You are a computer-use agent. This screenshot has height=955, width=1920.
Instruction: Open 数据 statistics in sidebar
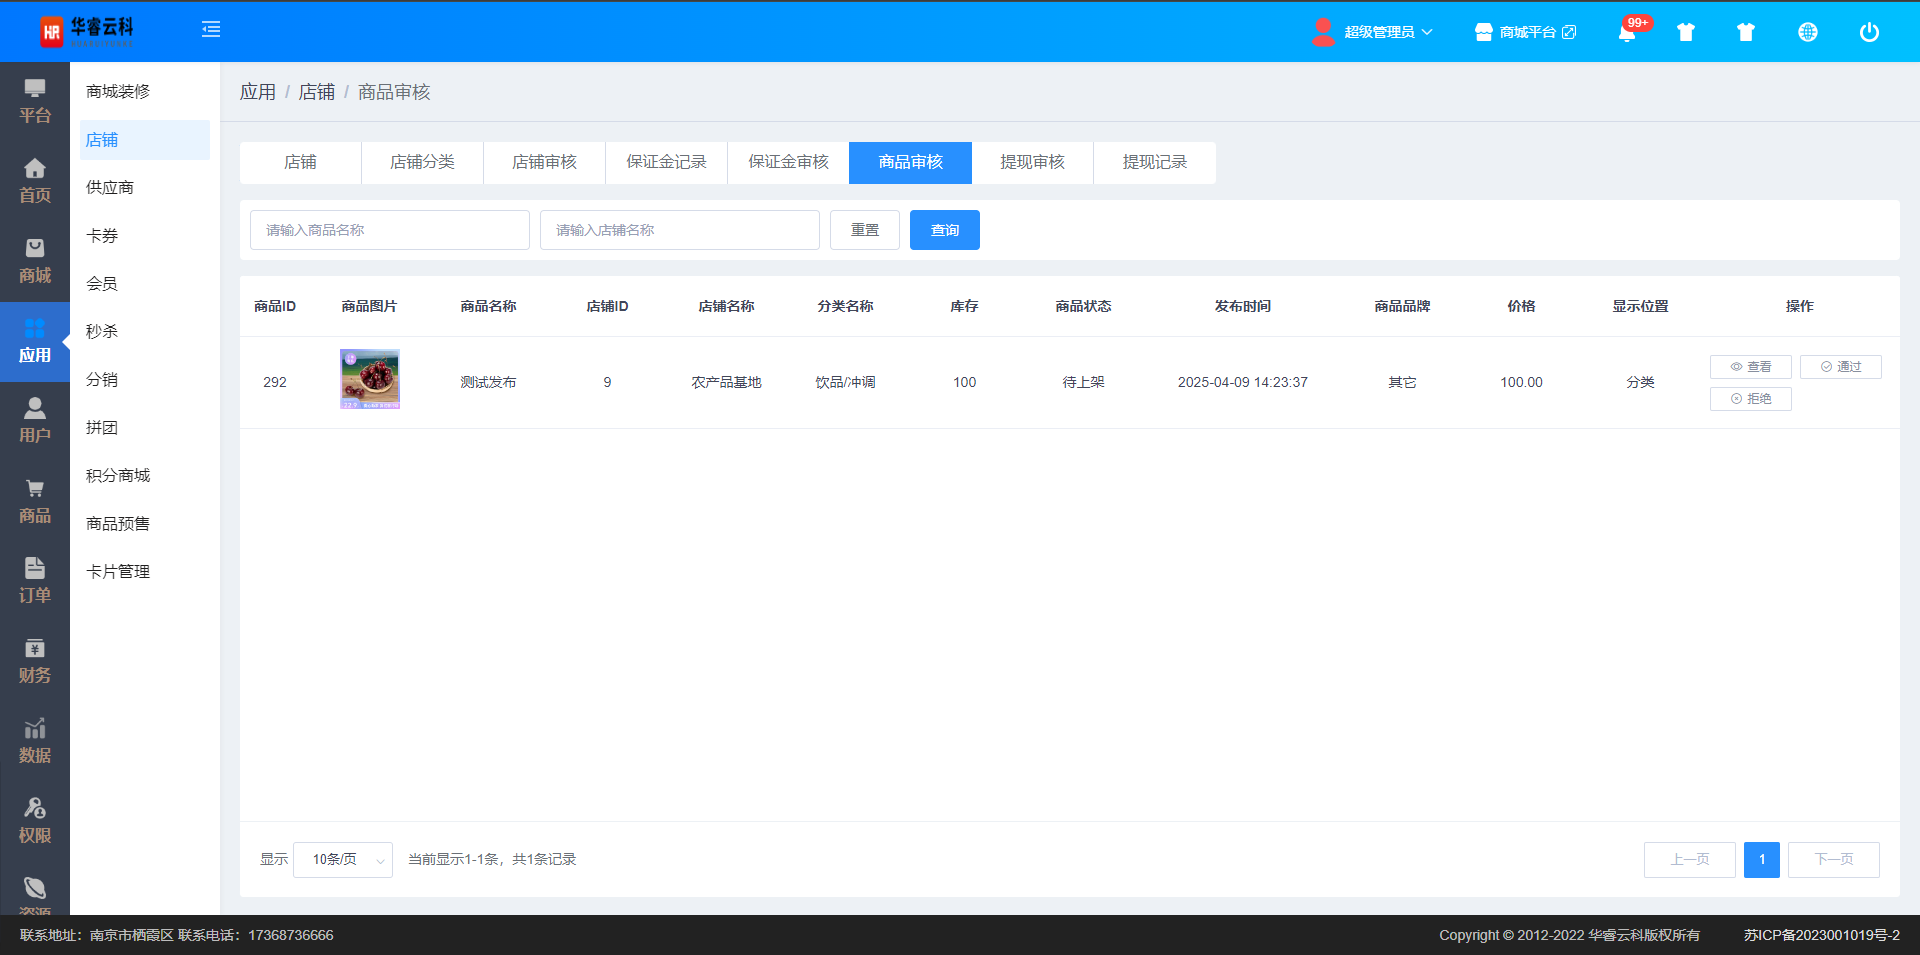35,741
